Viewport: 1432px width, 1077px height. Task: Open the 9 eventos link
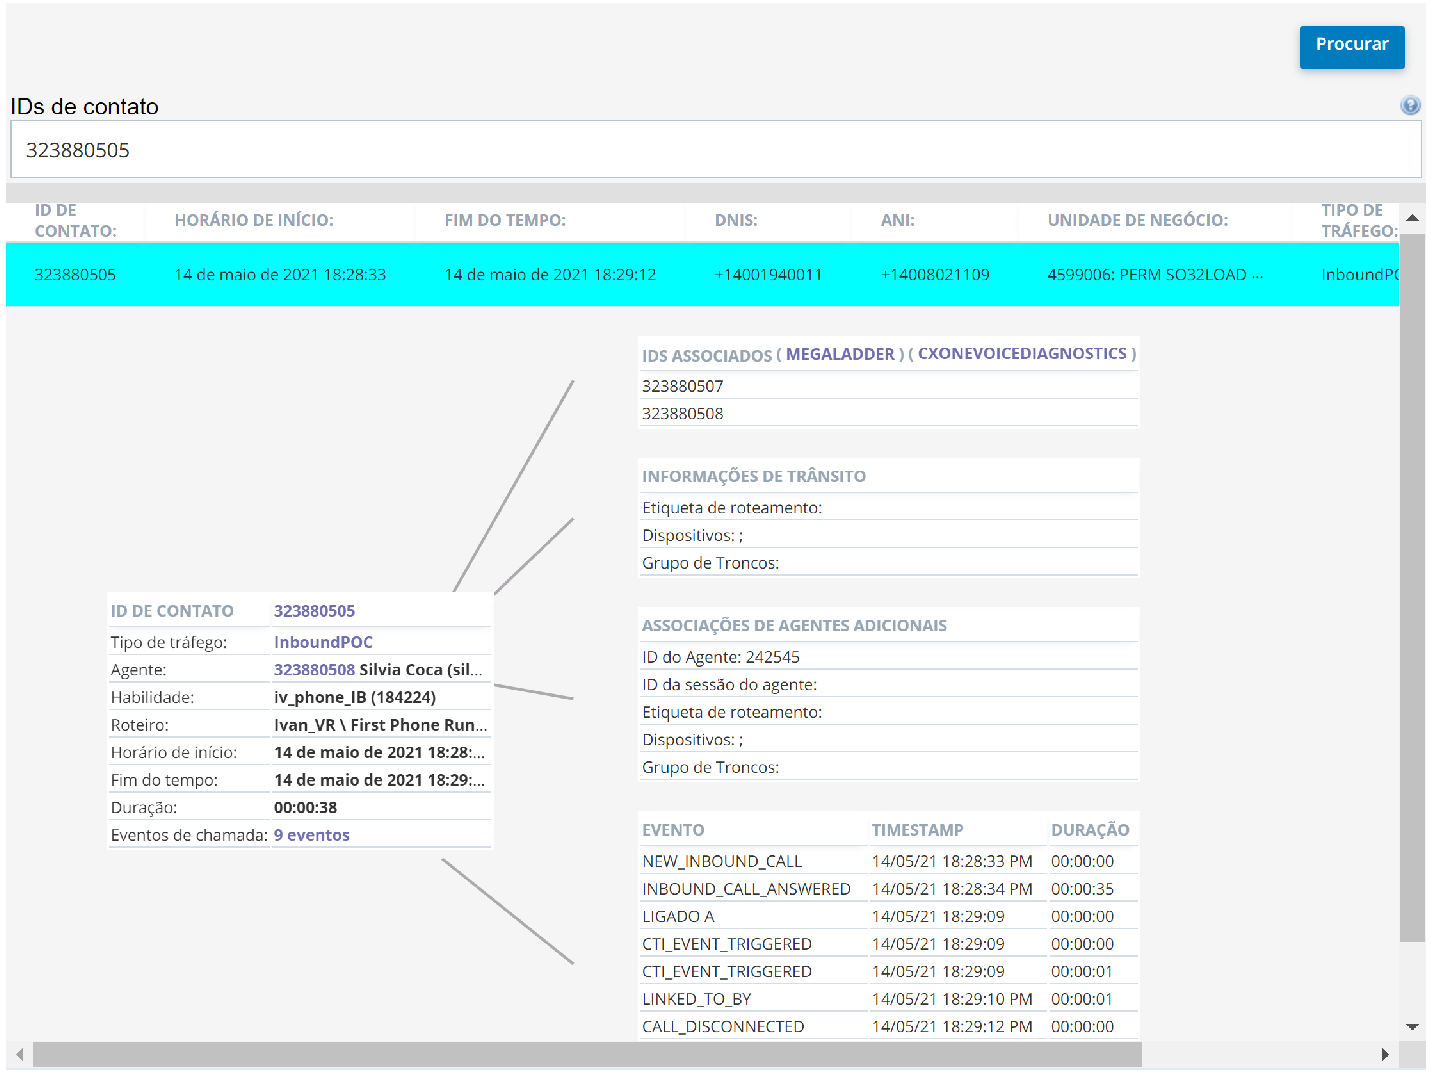(312, 835)
